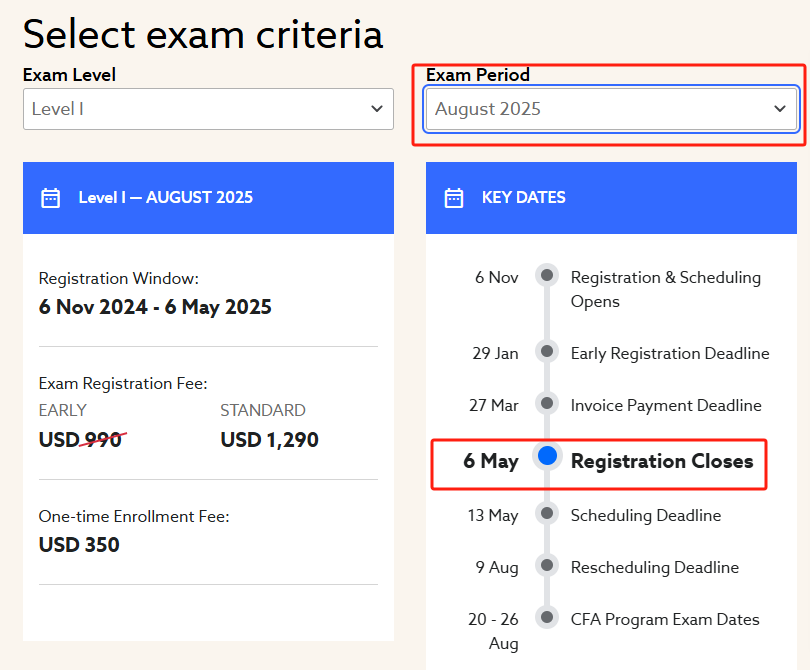The width and height of the screenshot is (810, 670).
Task: Click the USD 1,290 standard fee
Action: point(269,439)
